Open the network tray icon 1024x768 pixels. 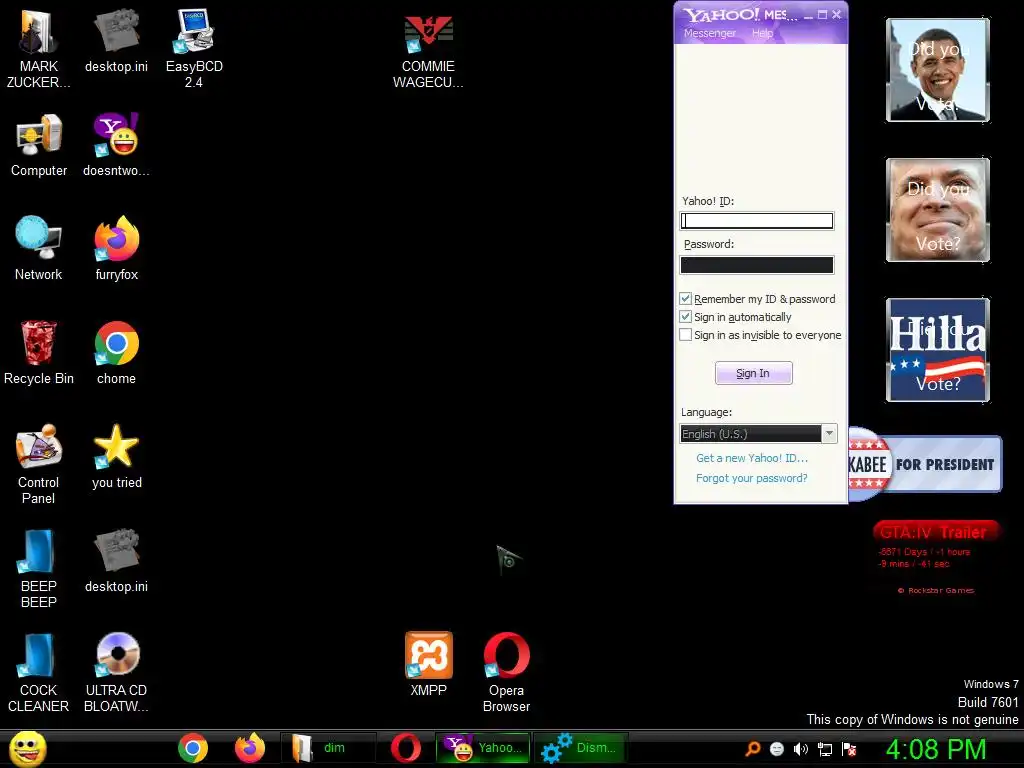825,749
